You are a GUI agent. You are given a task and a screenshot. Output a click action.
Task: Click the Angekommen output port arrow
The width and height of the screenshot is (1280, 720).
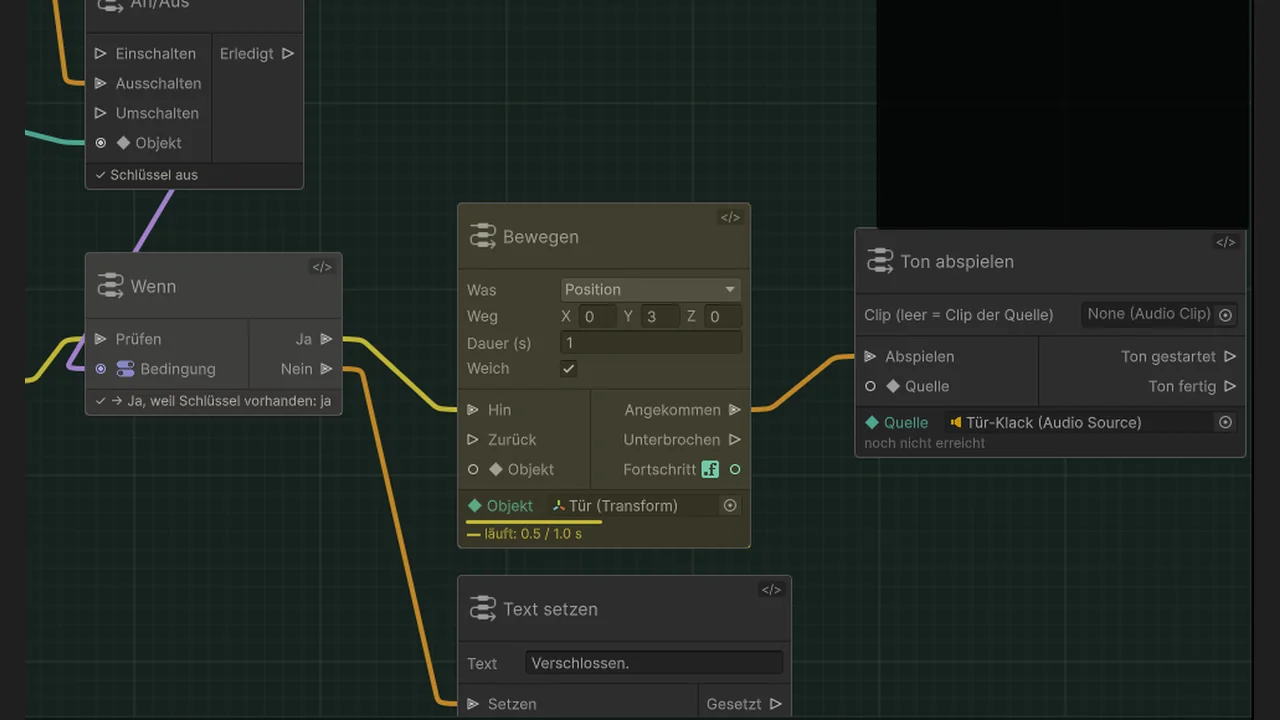[735, 410]
